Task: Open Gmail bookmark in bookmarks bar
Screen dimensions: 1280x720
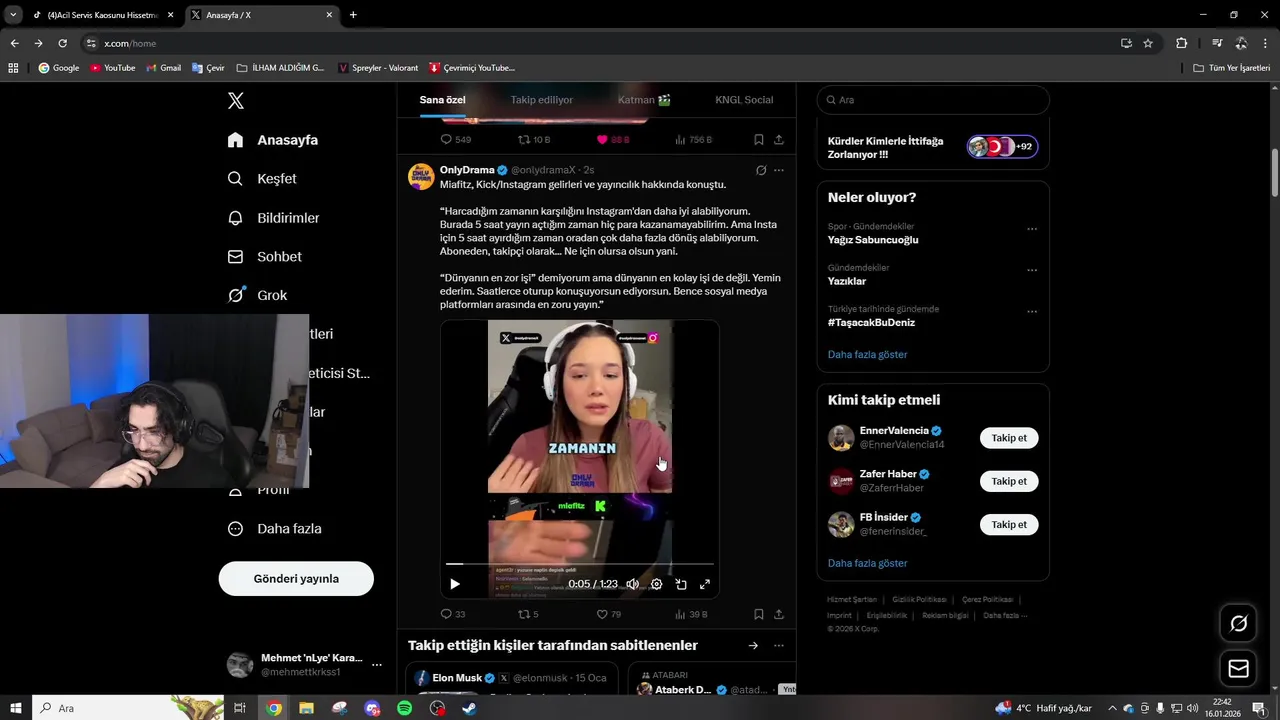Action: pos(163,68)
